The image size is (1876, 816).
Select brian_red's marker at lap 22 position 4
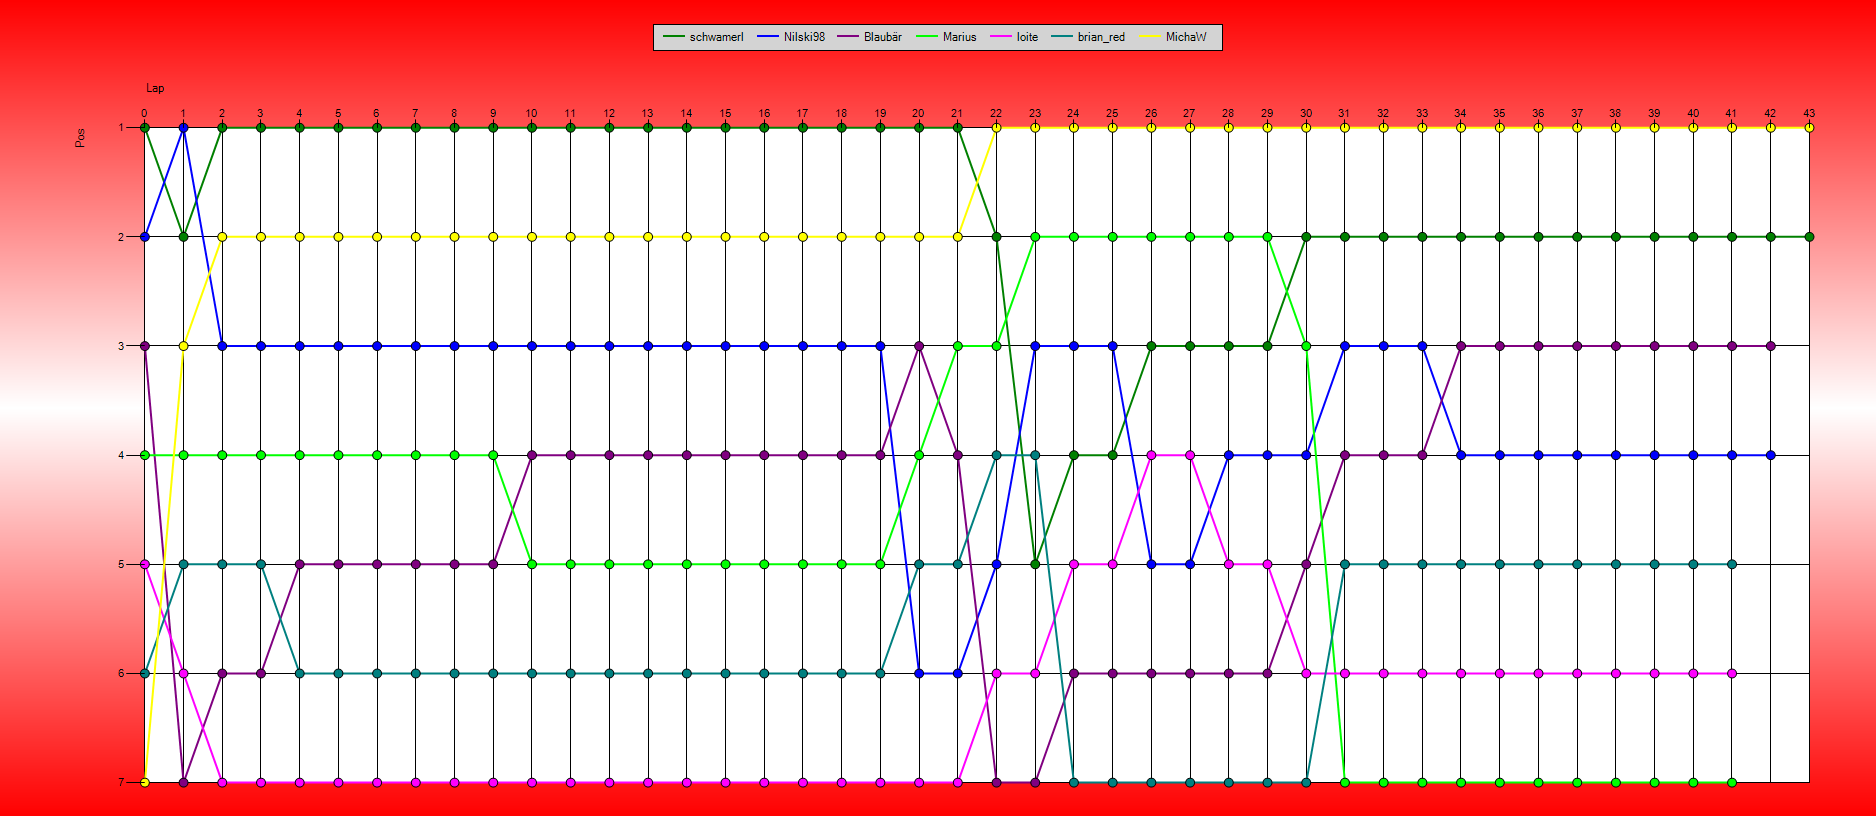coord(996,455)
